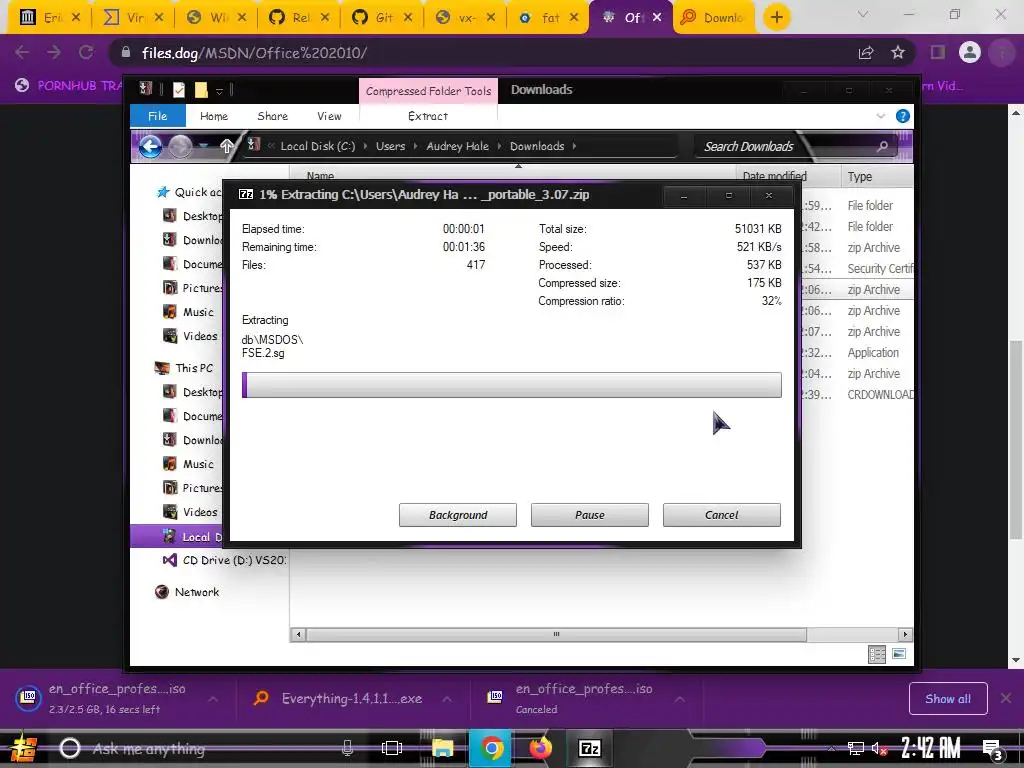Screen dimensions: 1024x768
Task: Click the horizontal scrollbar left arrow
Action: click(x=298, y=634)
